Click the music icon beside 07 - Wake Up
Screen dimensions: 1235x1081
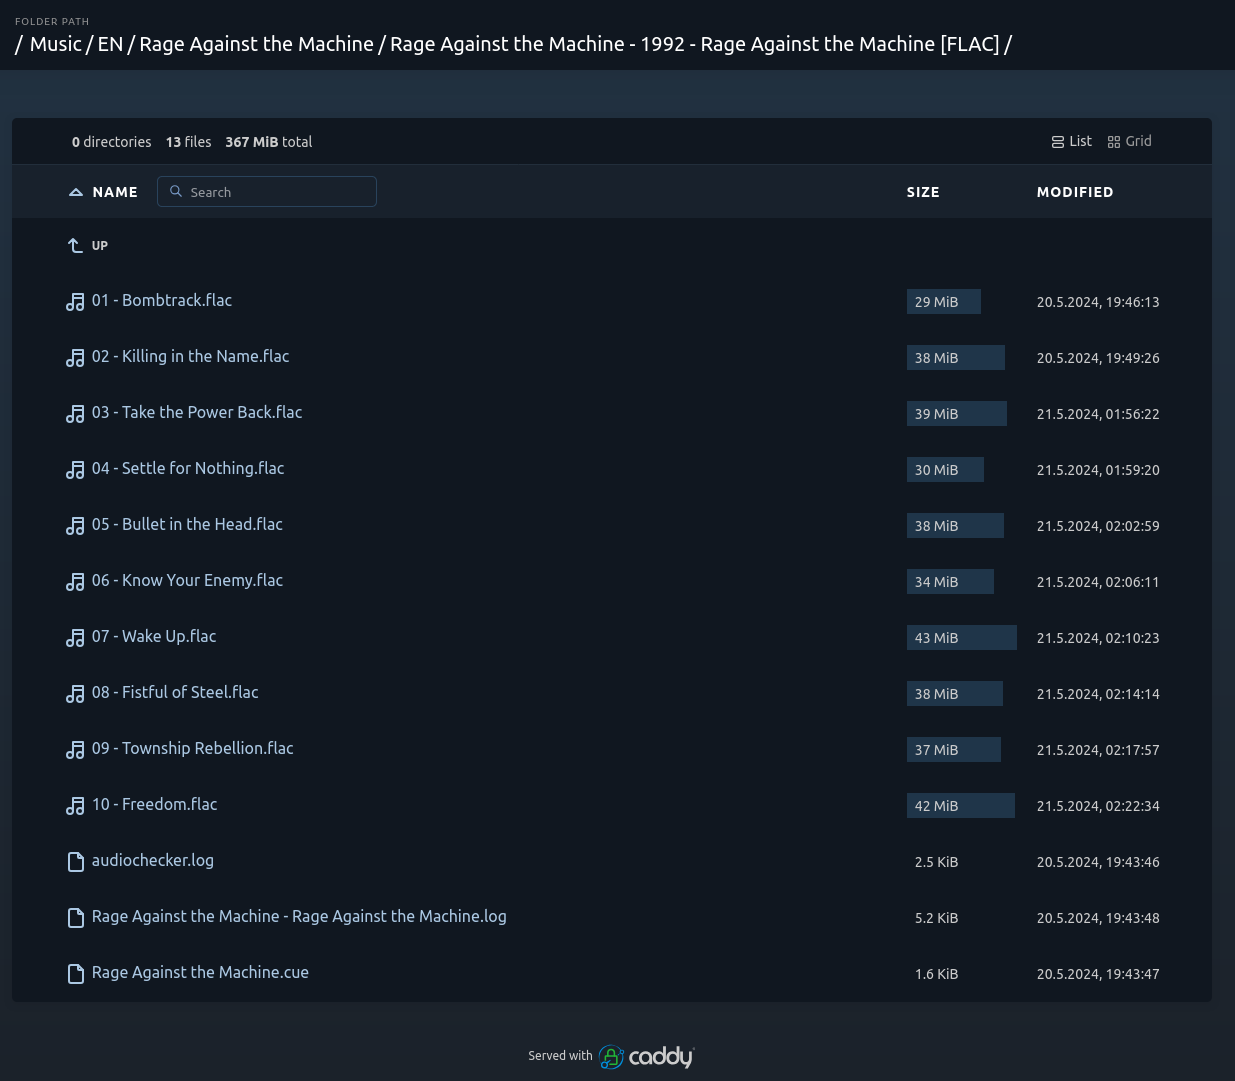point(75,638)
